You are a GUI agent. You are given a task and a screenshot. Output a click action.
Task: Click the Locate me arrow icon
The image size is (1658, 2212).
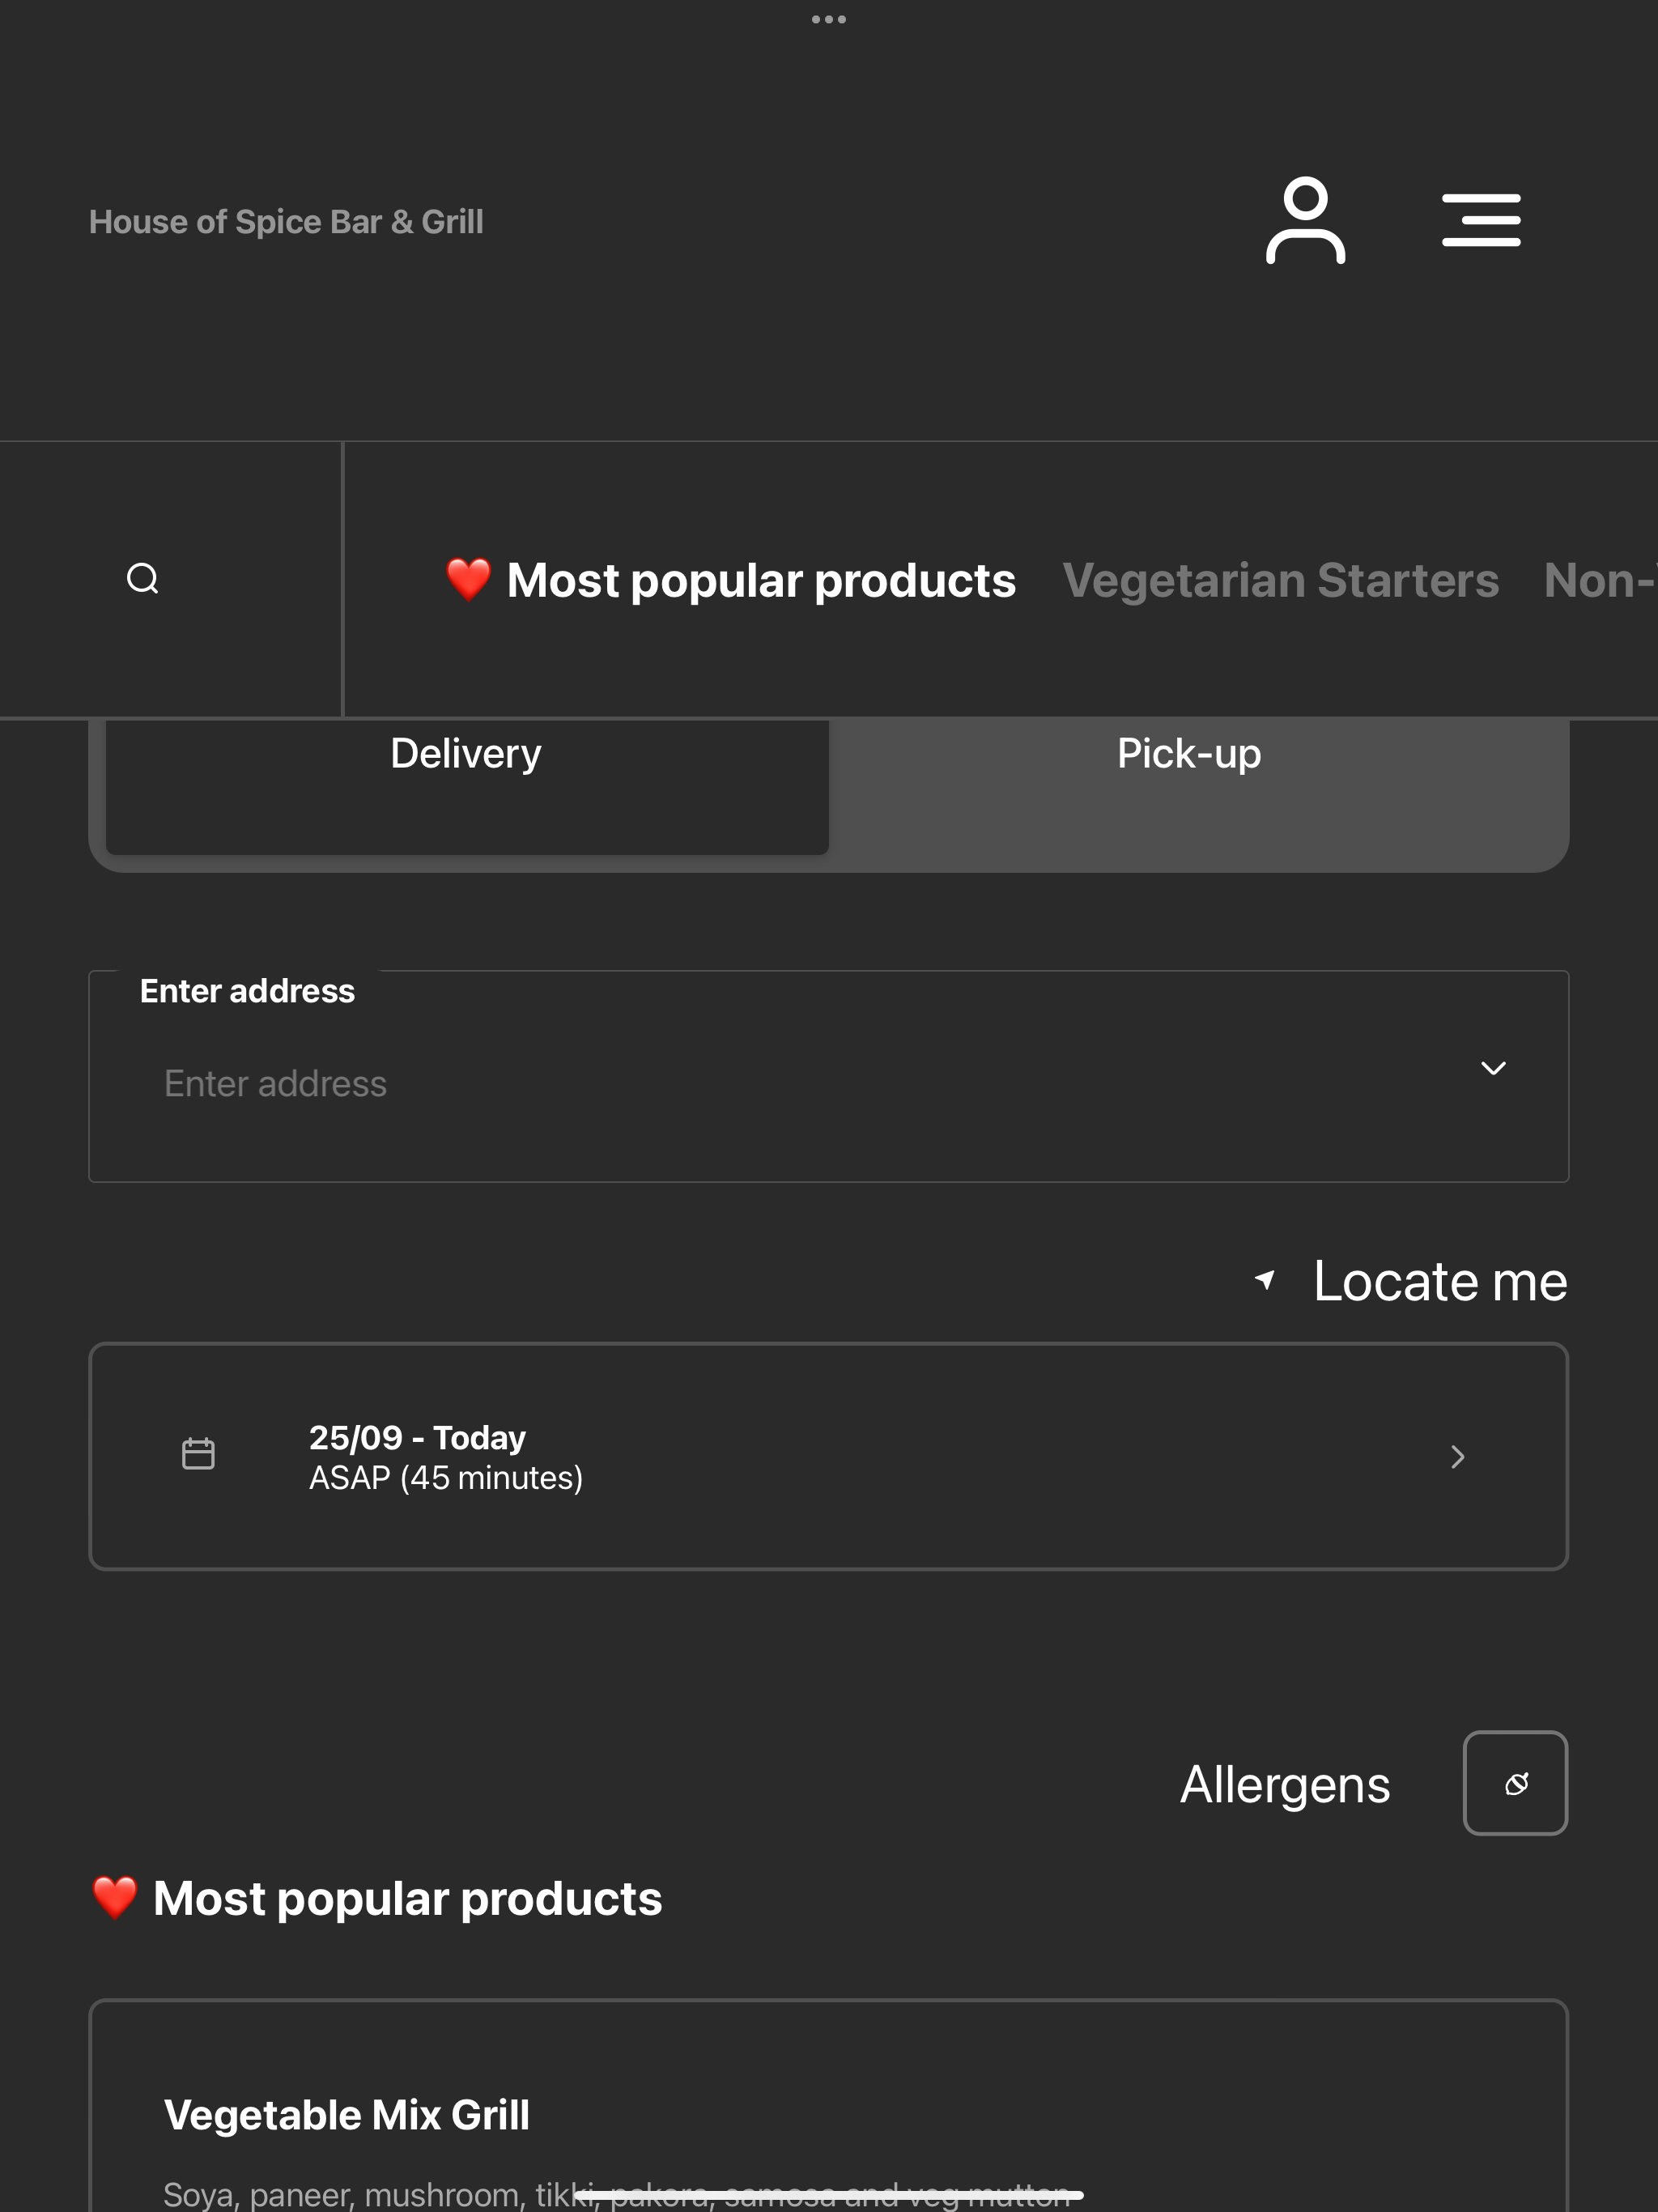coord(1265,1279)
